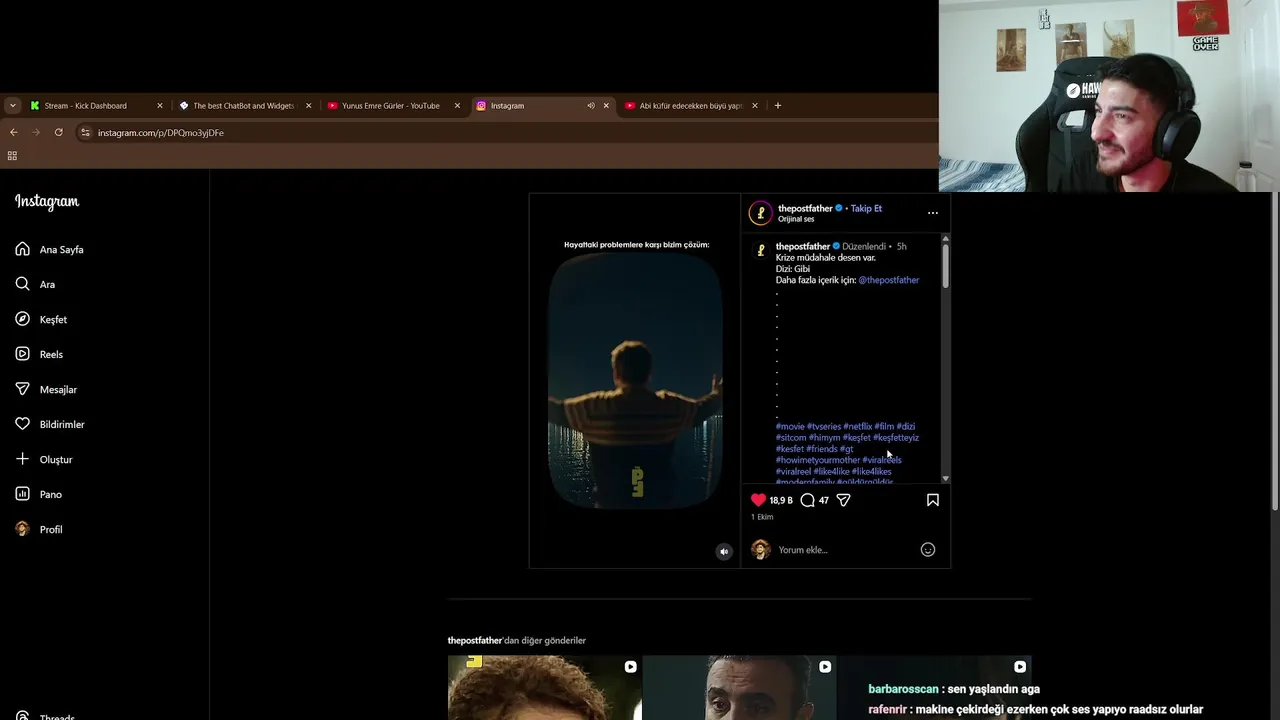Viewport: 1280px width, 720px height.
Task: Click @thepostfather mention in caption
Action: pos(888,280)
